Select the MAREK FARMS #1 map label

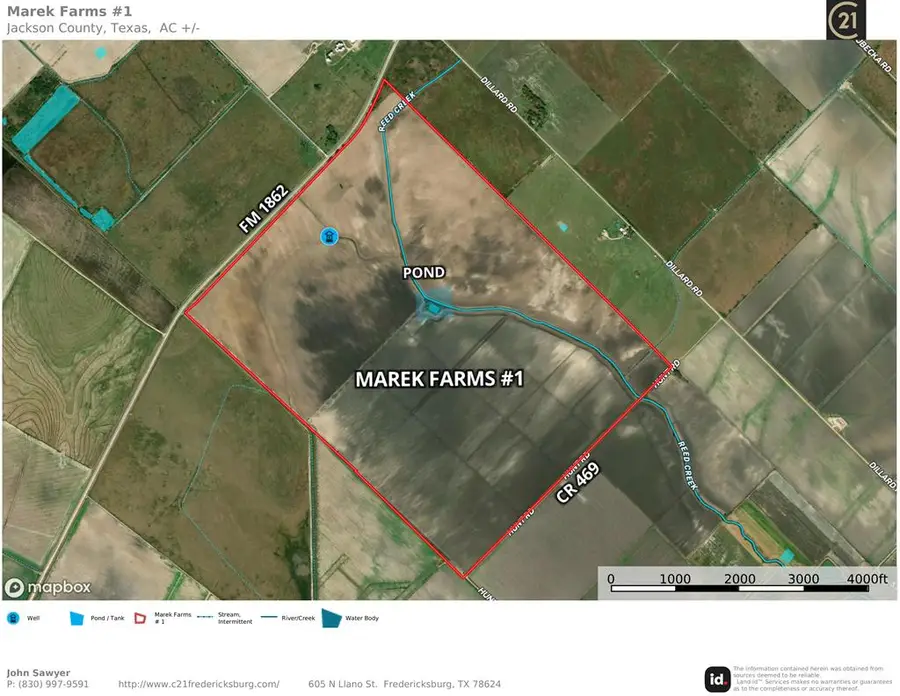[x=441, y=379]
